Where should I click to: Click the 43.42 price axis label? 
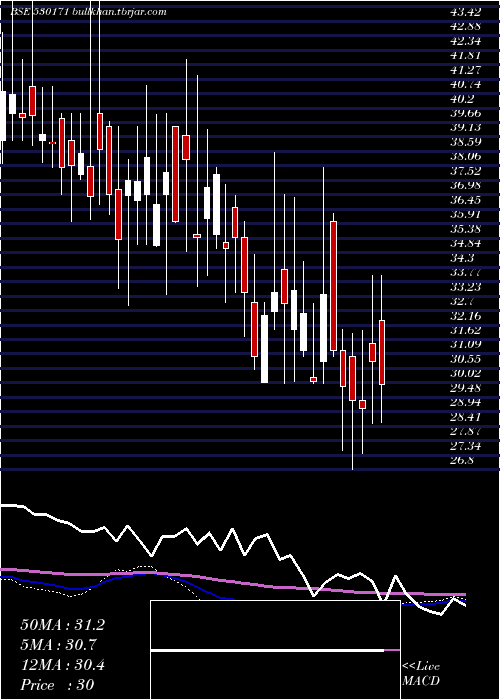pos(466,12)
